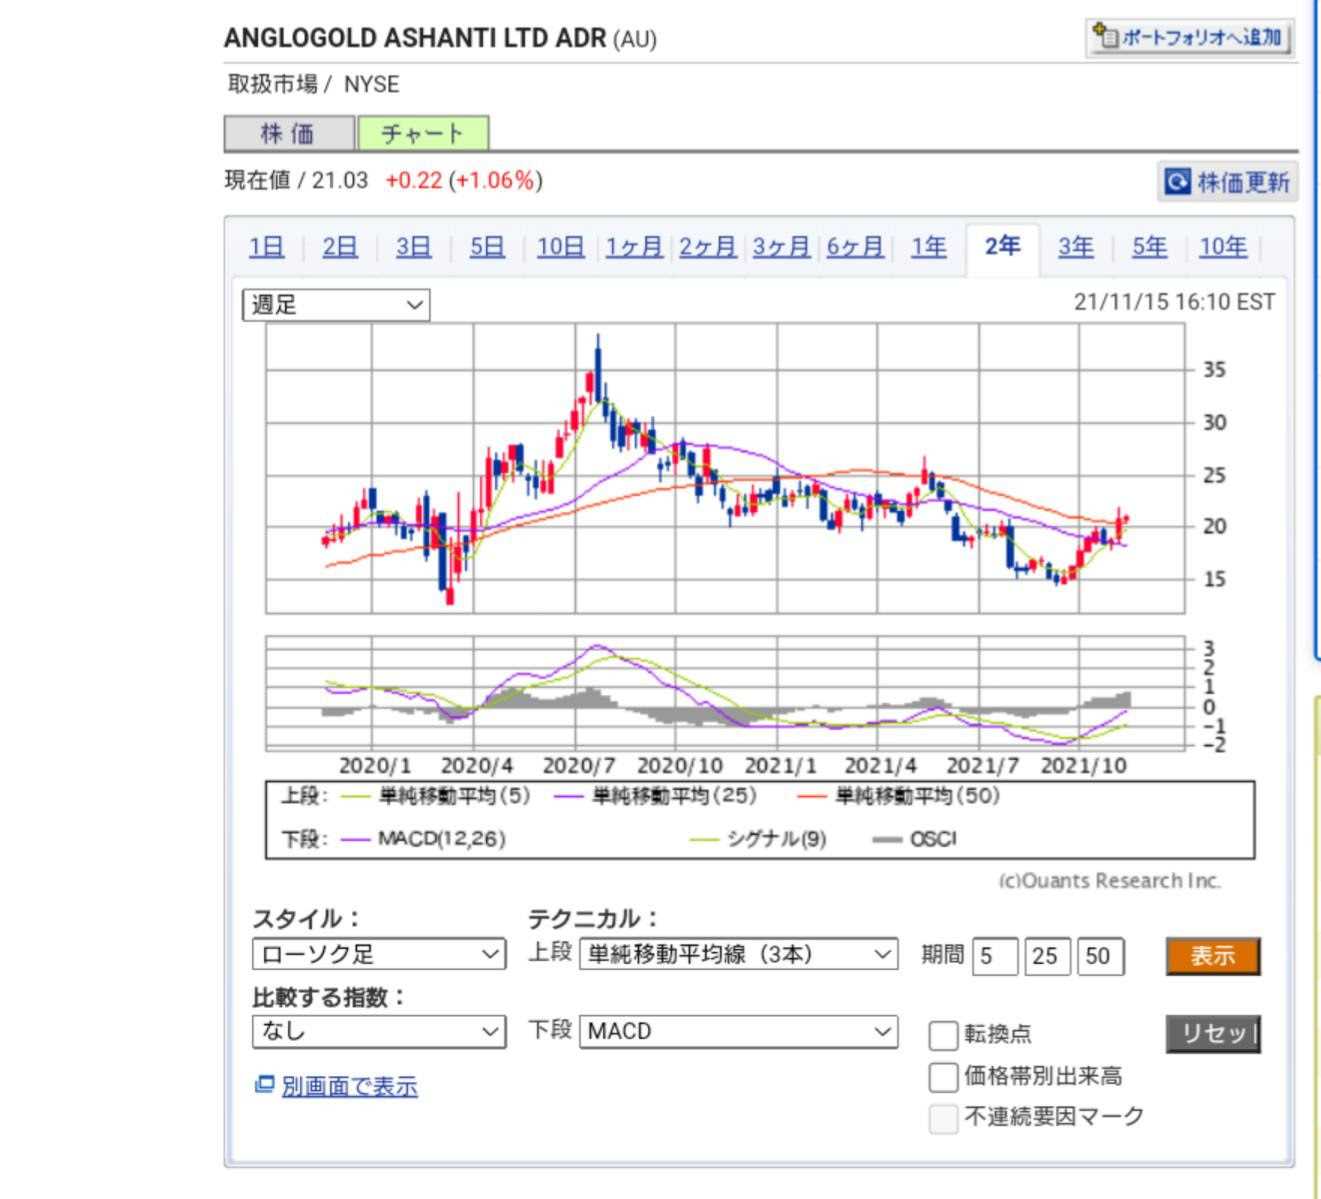1321x1199 pixels.
Task: Enable the 転換点 checkbox
Action: (943, 1035)
